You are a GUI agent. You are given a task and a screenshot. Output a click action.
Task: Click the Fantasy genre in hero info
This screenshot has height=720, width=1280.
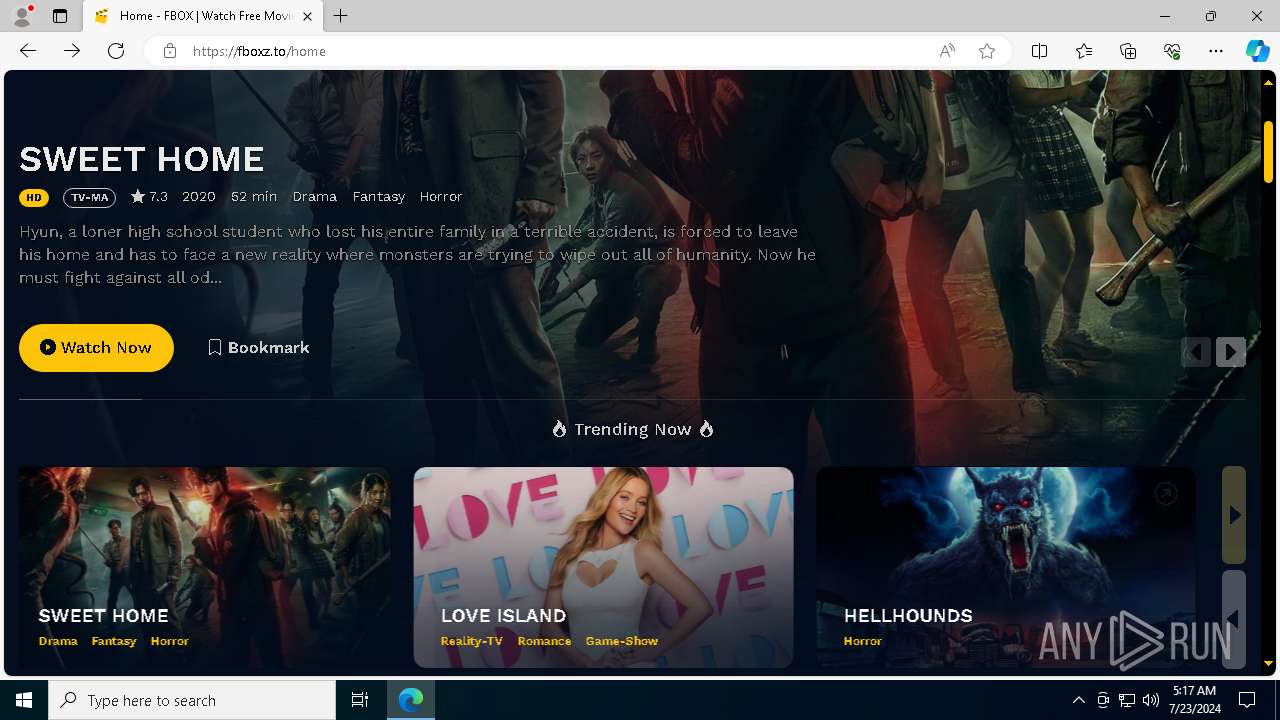point(379,197)
